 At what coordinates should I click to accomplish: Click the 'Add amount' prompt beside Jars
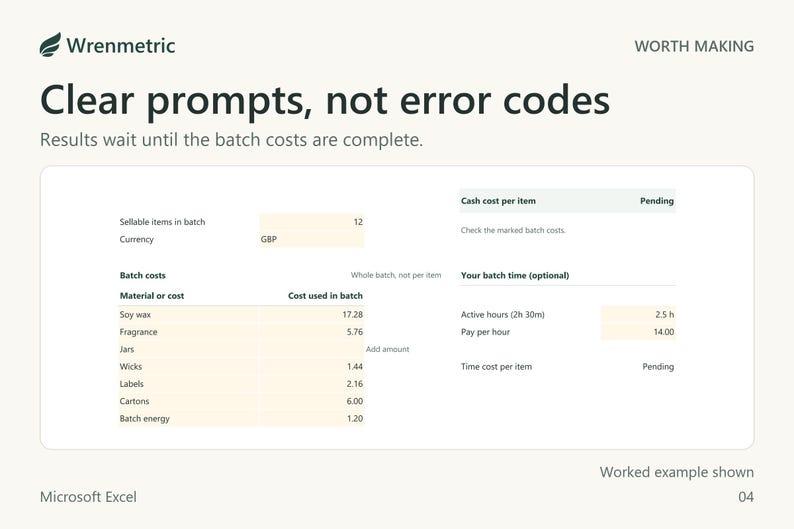point(387,349)
